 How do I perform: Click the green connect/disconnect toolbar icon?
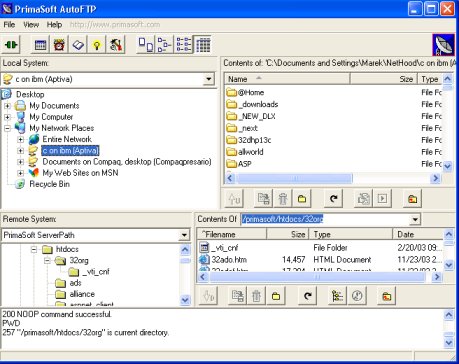[11, 44]
